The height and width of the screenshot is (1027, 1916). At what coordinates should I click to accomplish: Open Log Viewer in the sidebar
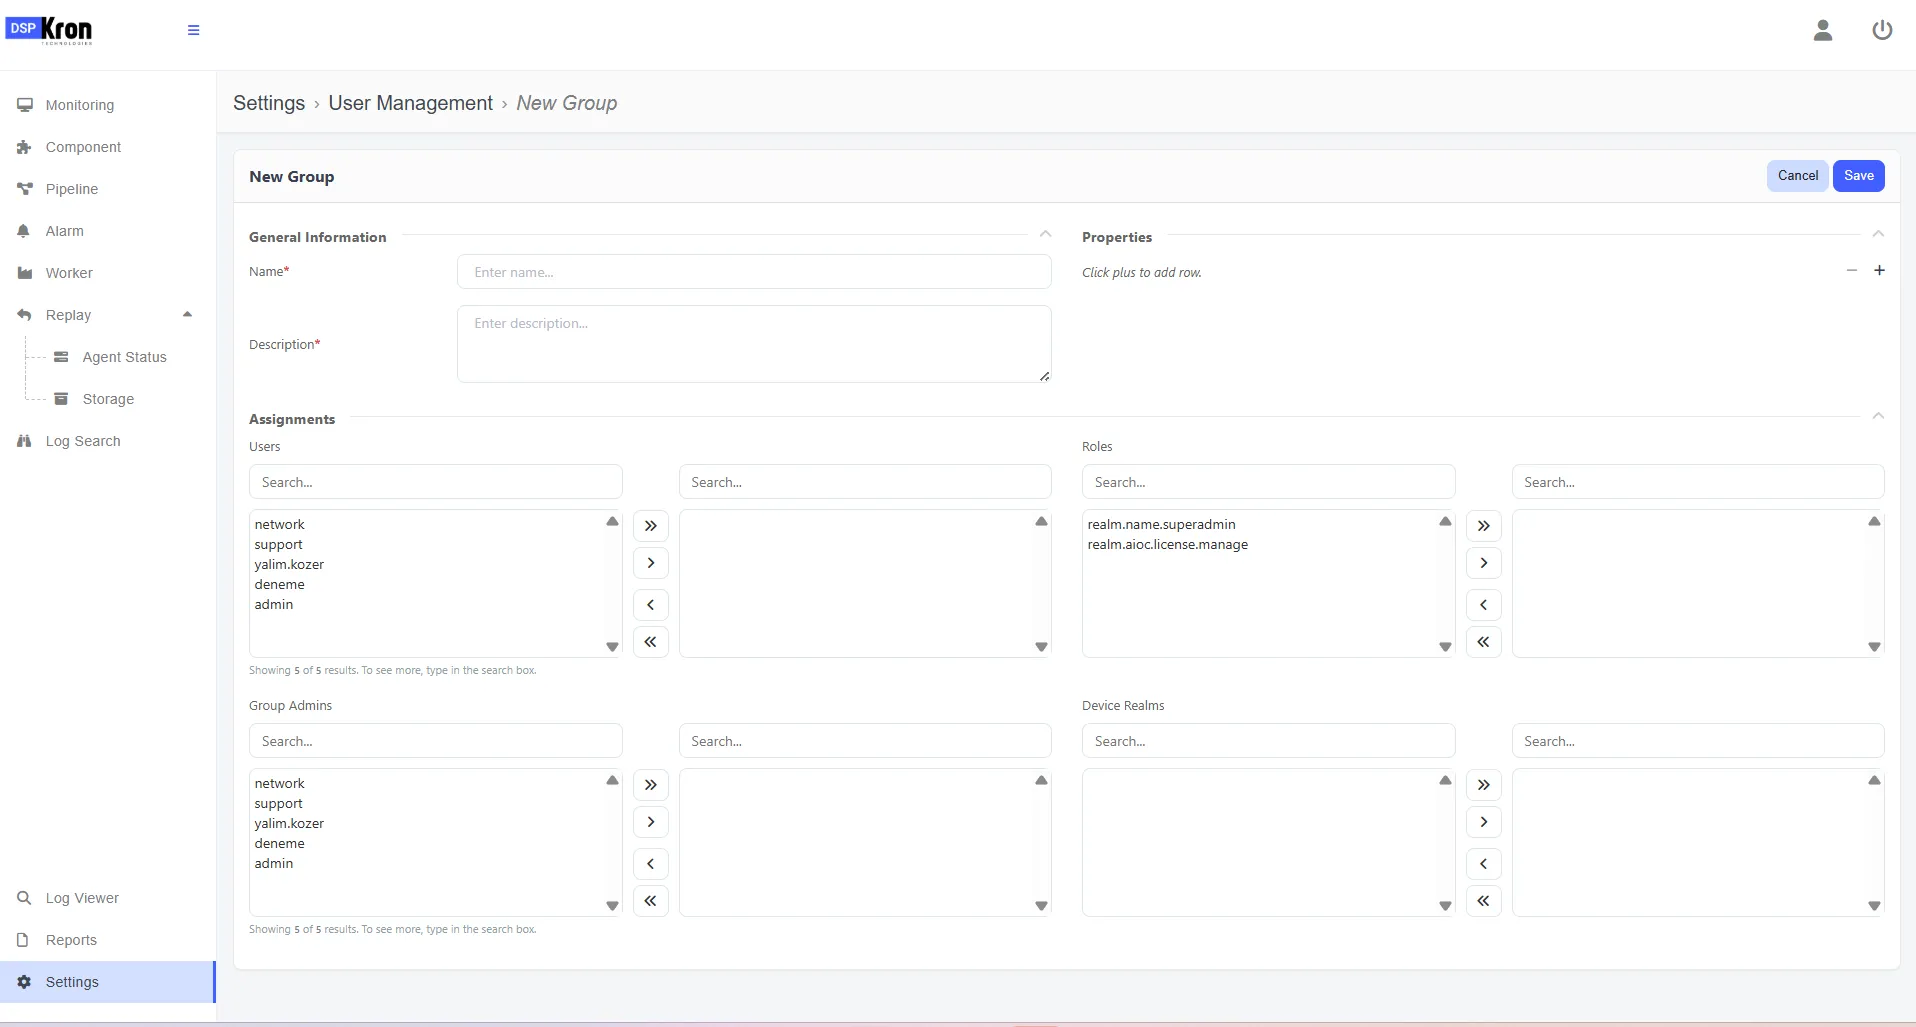pos(108,898)
